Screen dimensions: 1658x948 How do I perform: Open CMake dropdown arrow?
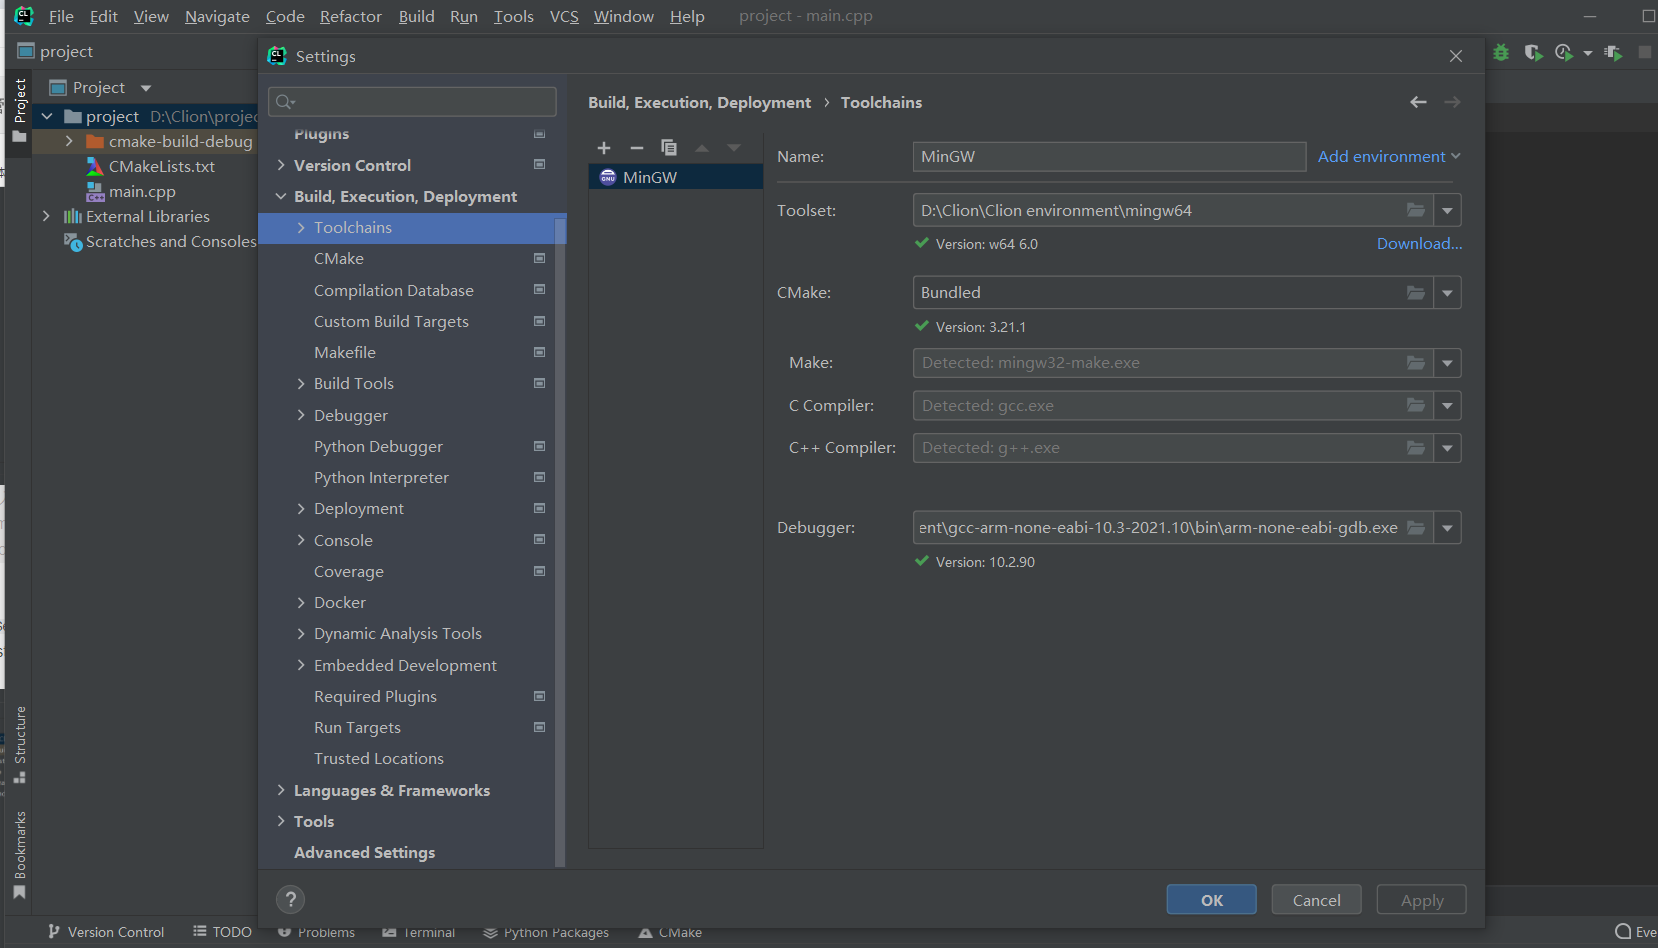click(1447, 293)
